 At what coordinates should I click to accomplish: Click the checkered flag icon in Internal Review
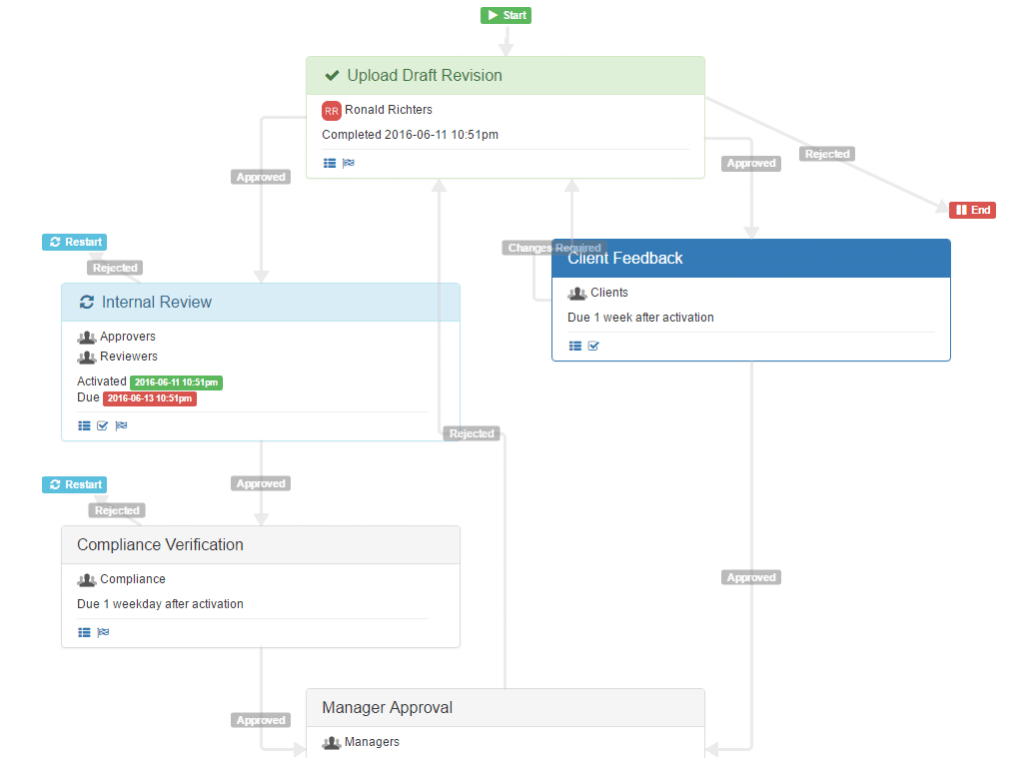[x=121, y=426]
